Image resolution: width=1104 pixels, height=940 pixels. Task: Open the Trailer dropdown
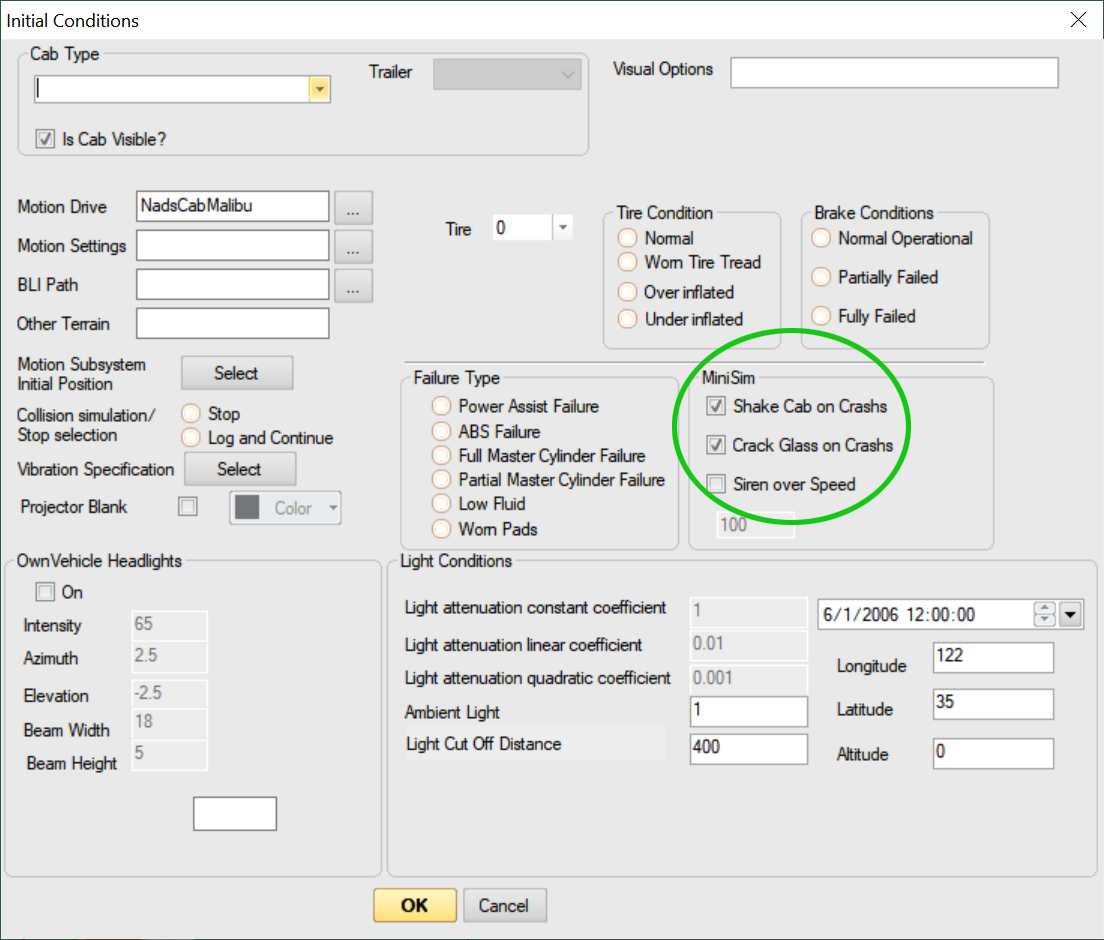(x=507, y=74)
